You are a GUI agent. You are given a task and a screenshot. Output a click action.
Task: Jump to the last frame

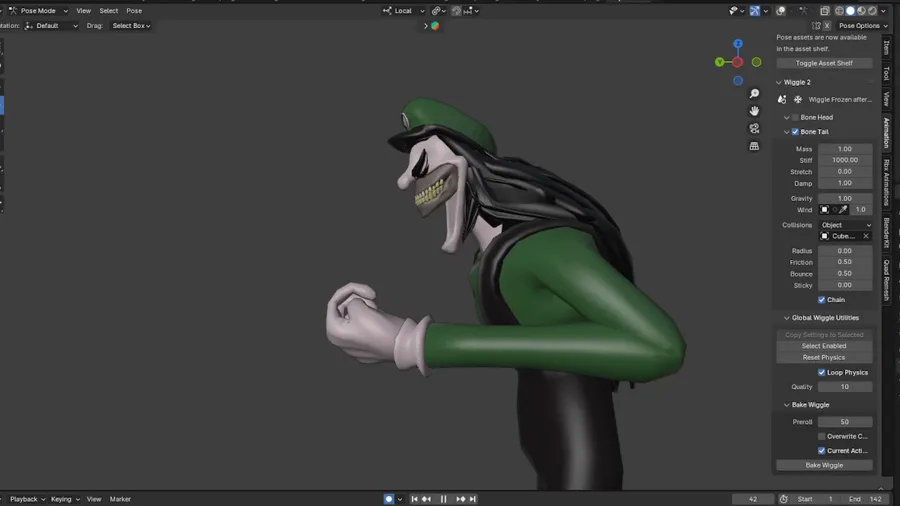pos(473,499)
